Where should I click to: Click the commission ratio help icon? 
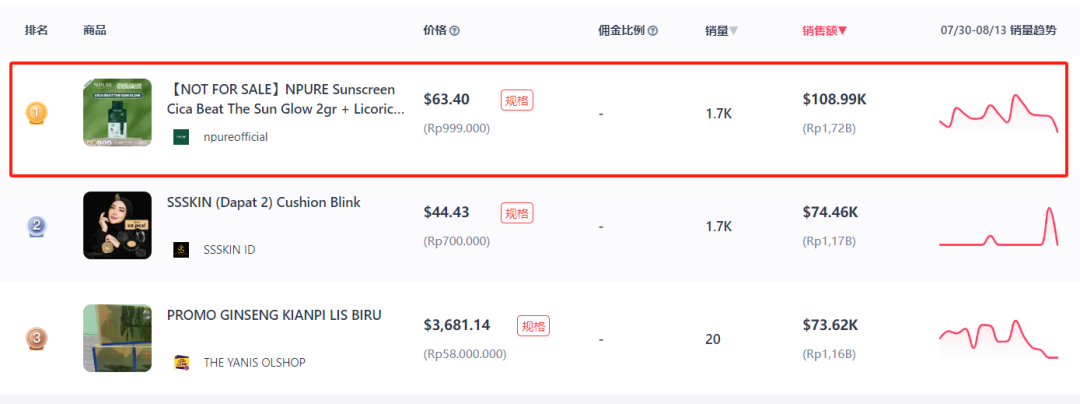653,31
